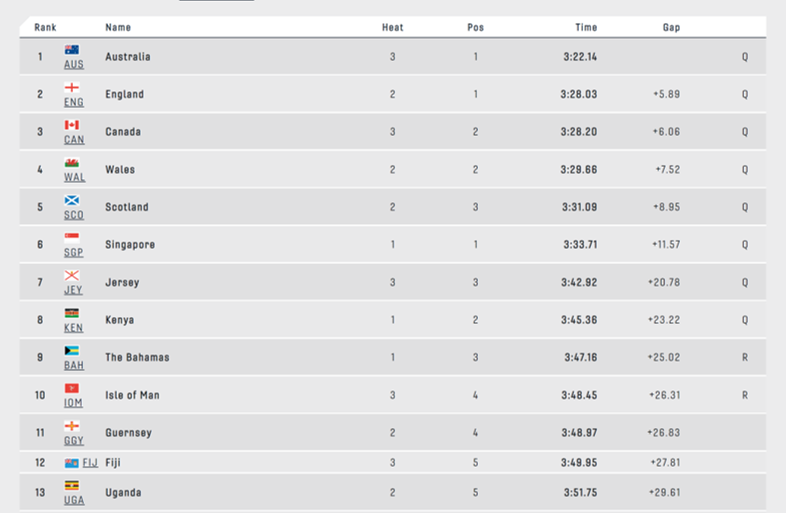Viewport: 786px width, 513px height.
Task: Open the SGP country code link
Action: pos(73,252)
